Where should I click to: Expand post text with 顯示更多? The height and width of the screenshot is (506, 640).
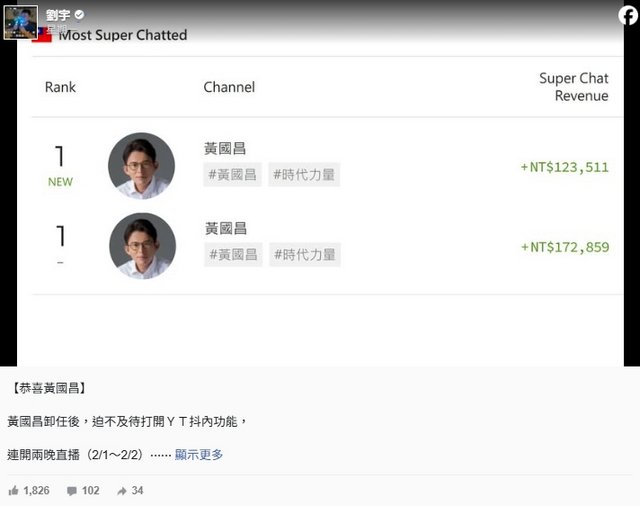pyautogui.click(x=199, y=454)
